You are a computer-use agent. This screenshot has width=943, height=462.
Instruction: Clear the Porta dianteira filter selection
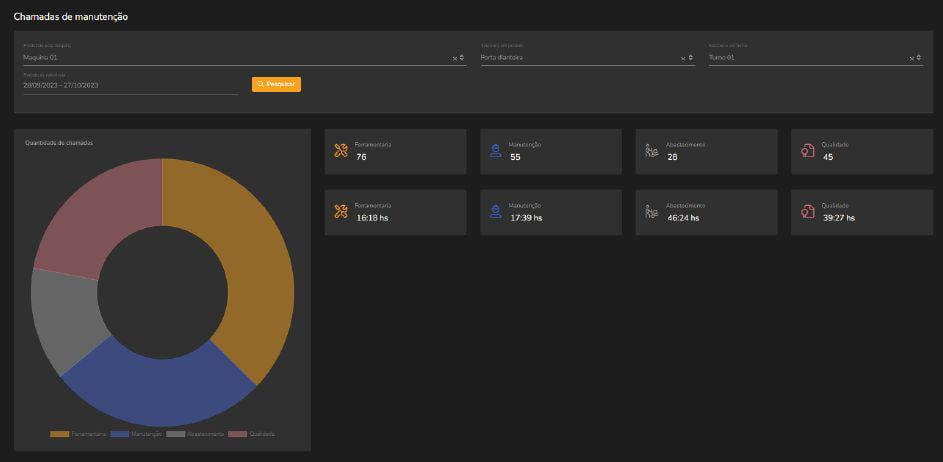(684, 58)
